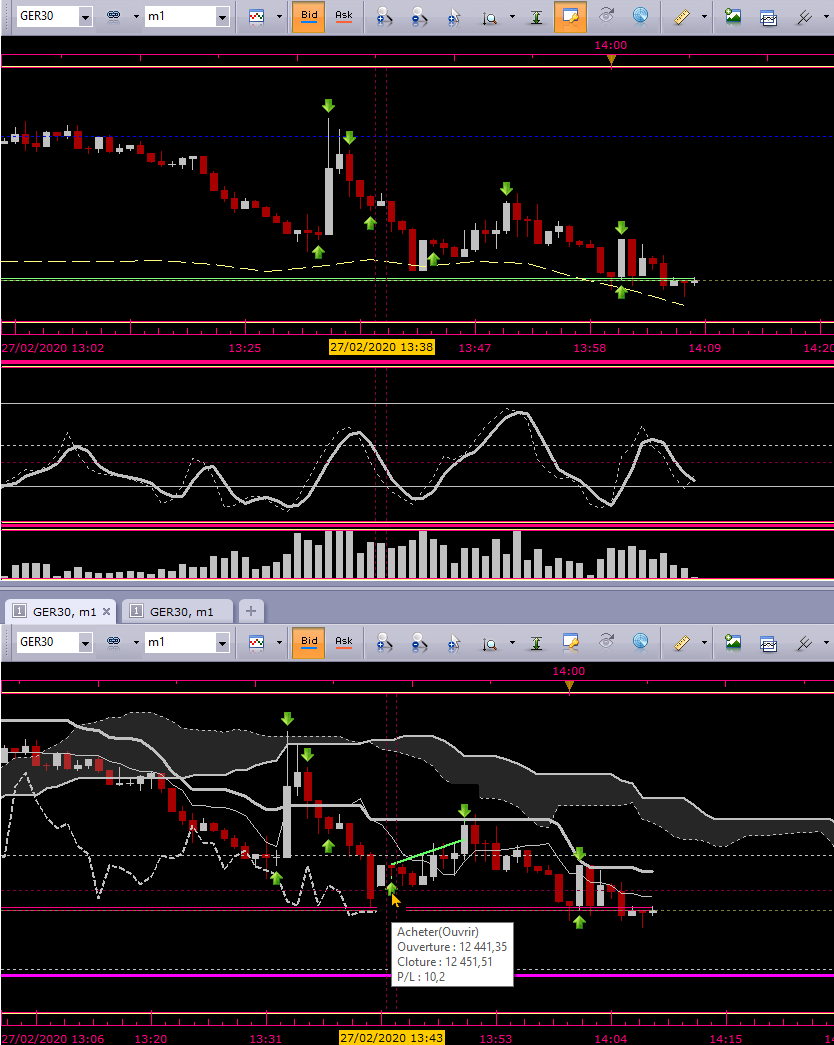Expand the indicators arrow in lower toolbar

pos(826,642)
